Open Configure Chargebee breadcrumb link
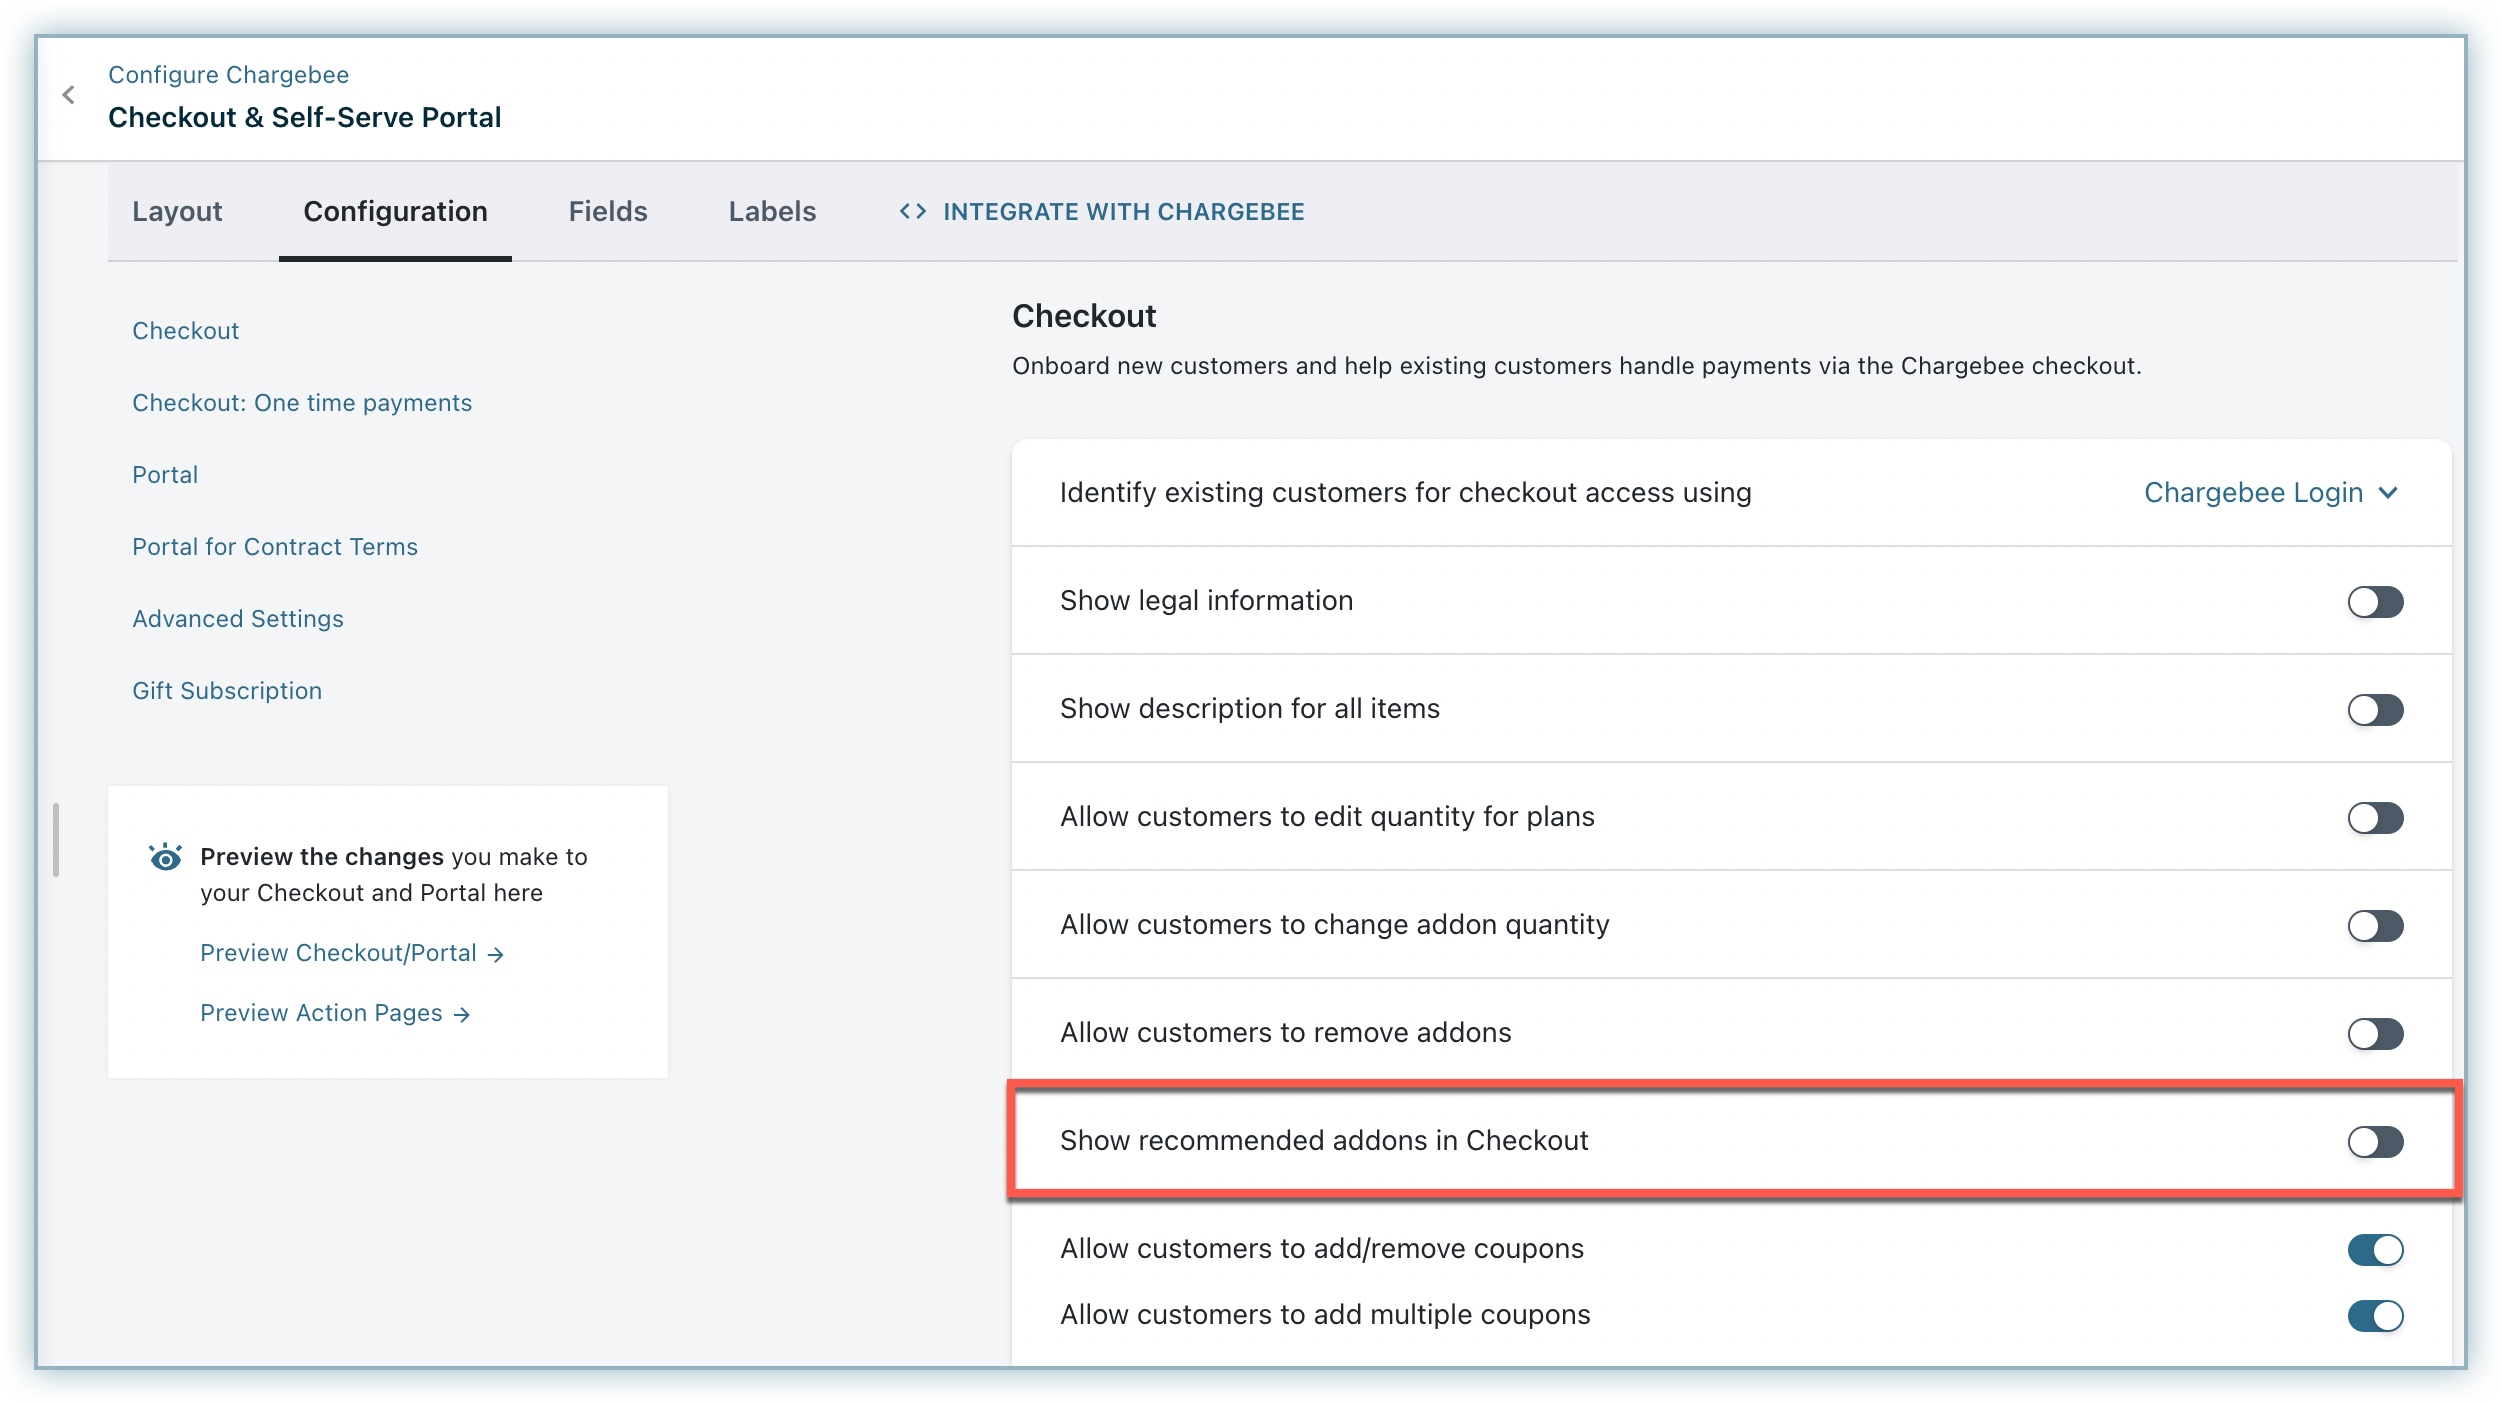This screenshot has height=1404, width=2502. pos(228,75)
